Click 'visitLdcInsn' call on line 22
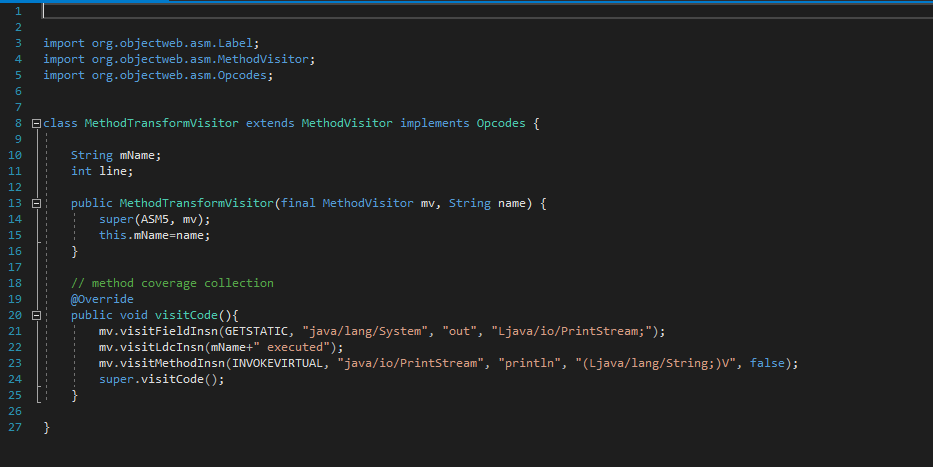This screenshot has width=933, height=467. pos(162,347)
